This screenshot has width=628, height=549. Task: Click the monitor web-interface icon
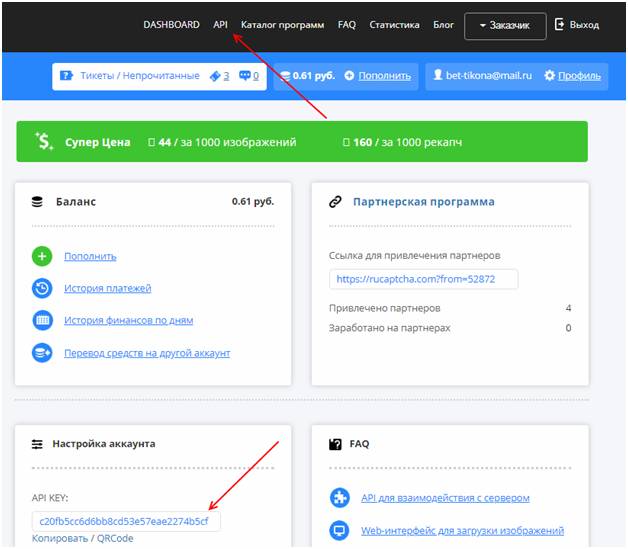(340, 531)
